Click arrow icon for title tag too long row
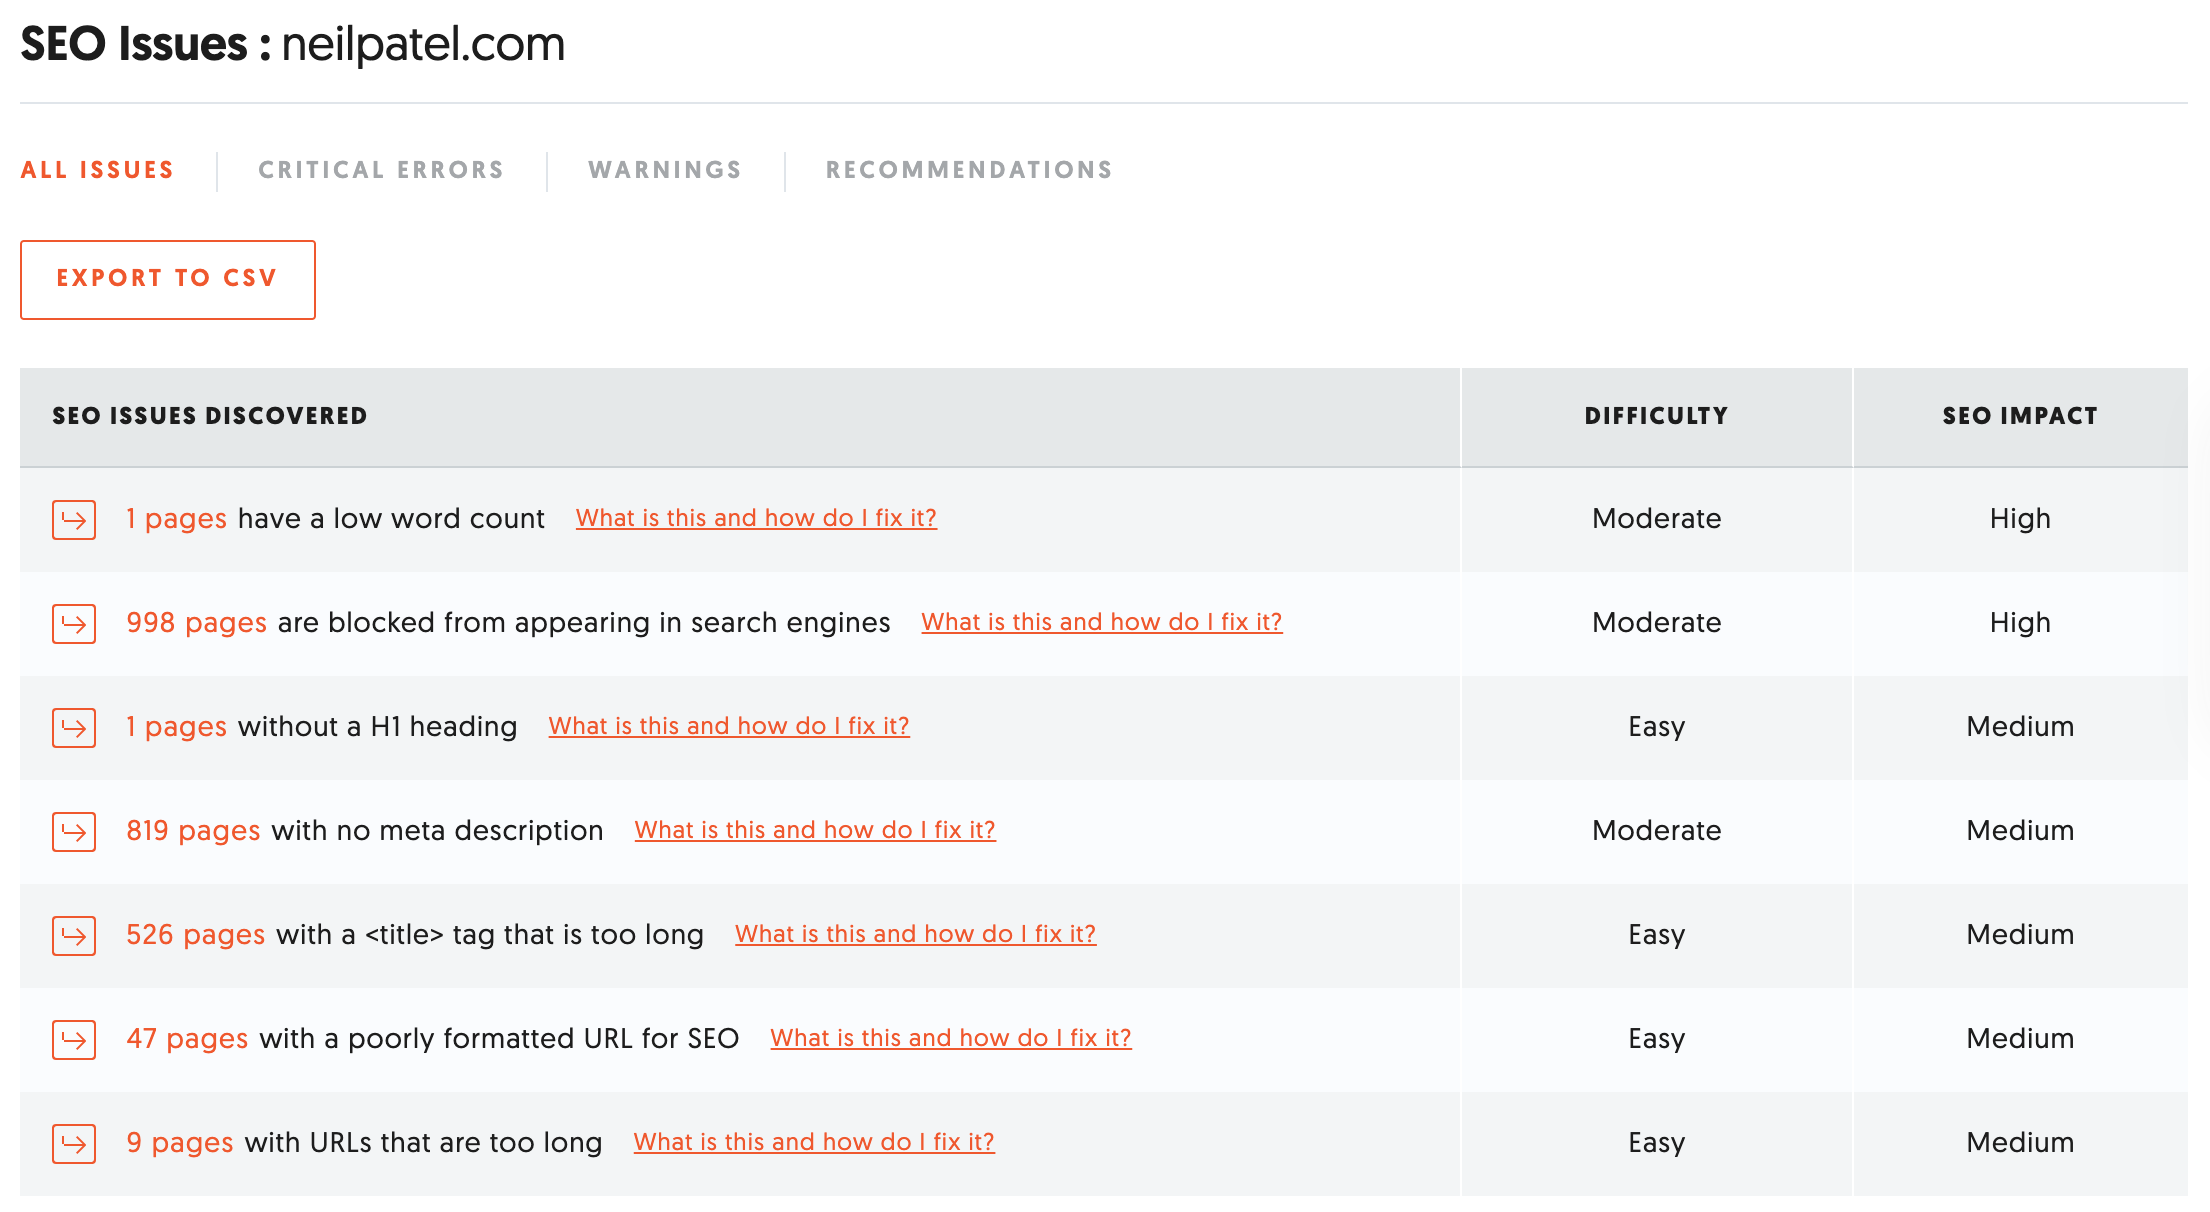The width and height of the screenshot is (2210, 1212). click(x=74, y=936)
